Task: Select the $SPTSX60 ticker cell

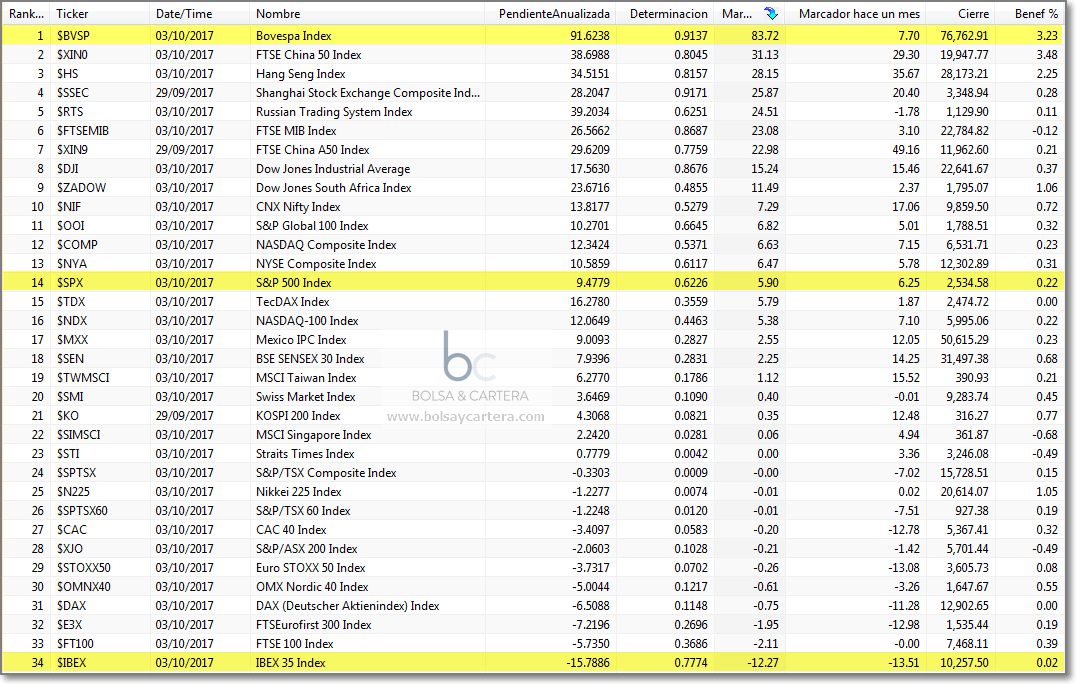Action: (82, 511)
